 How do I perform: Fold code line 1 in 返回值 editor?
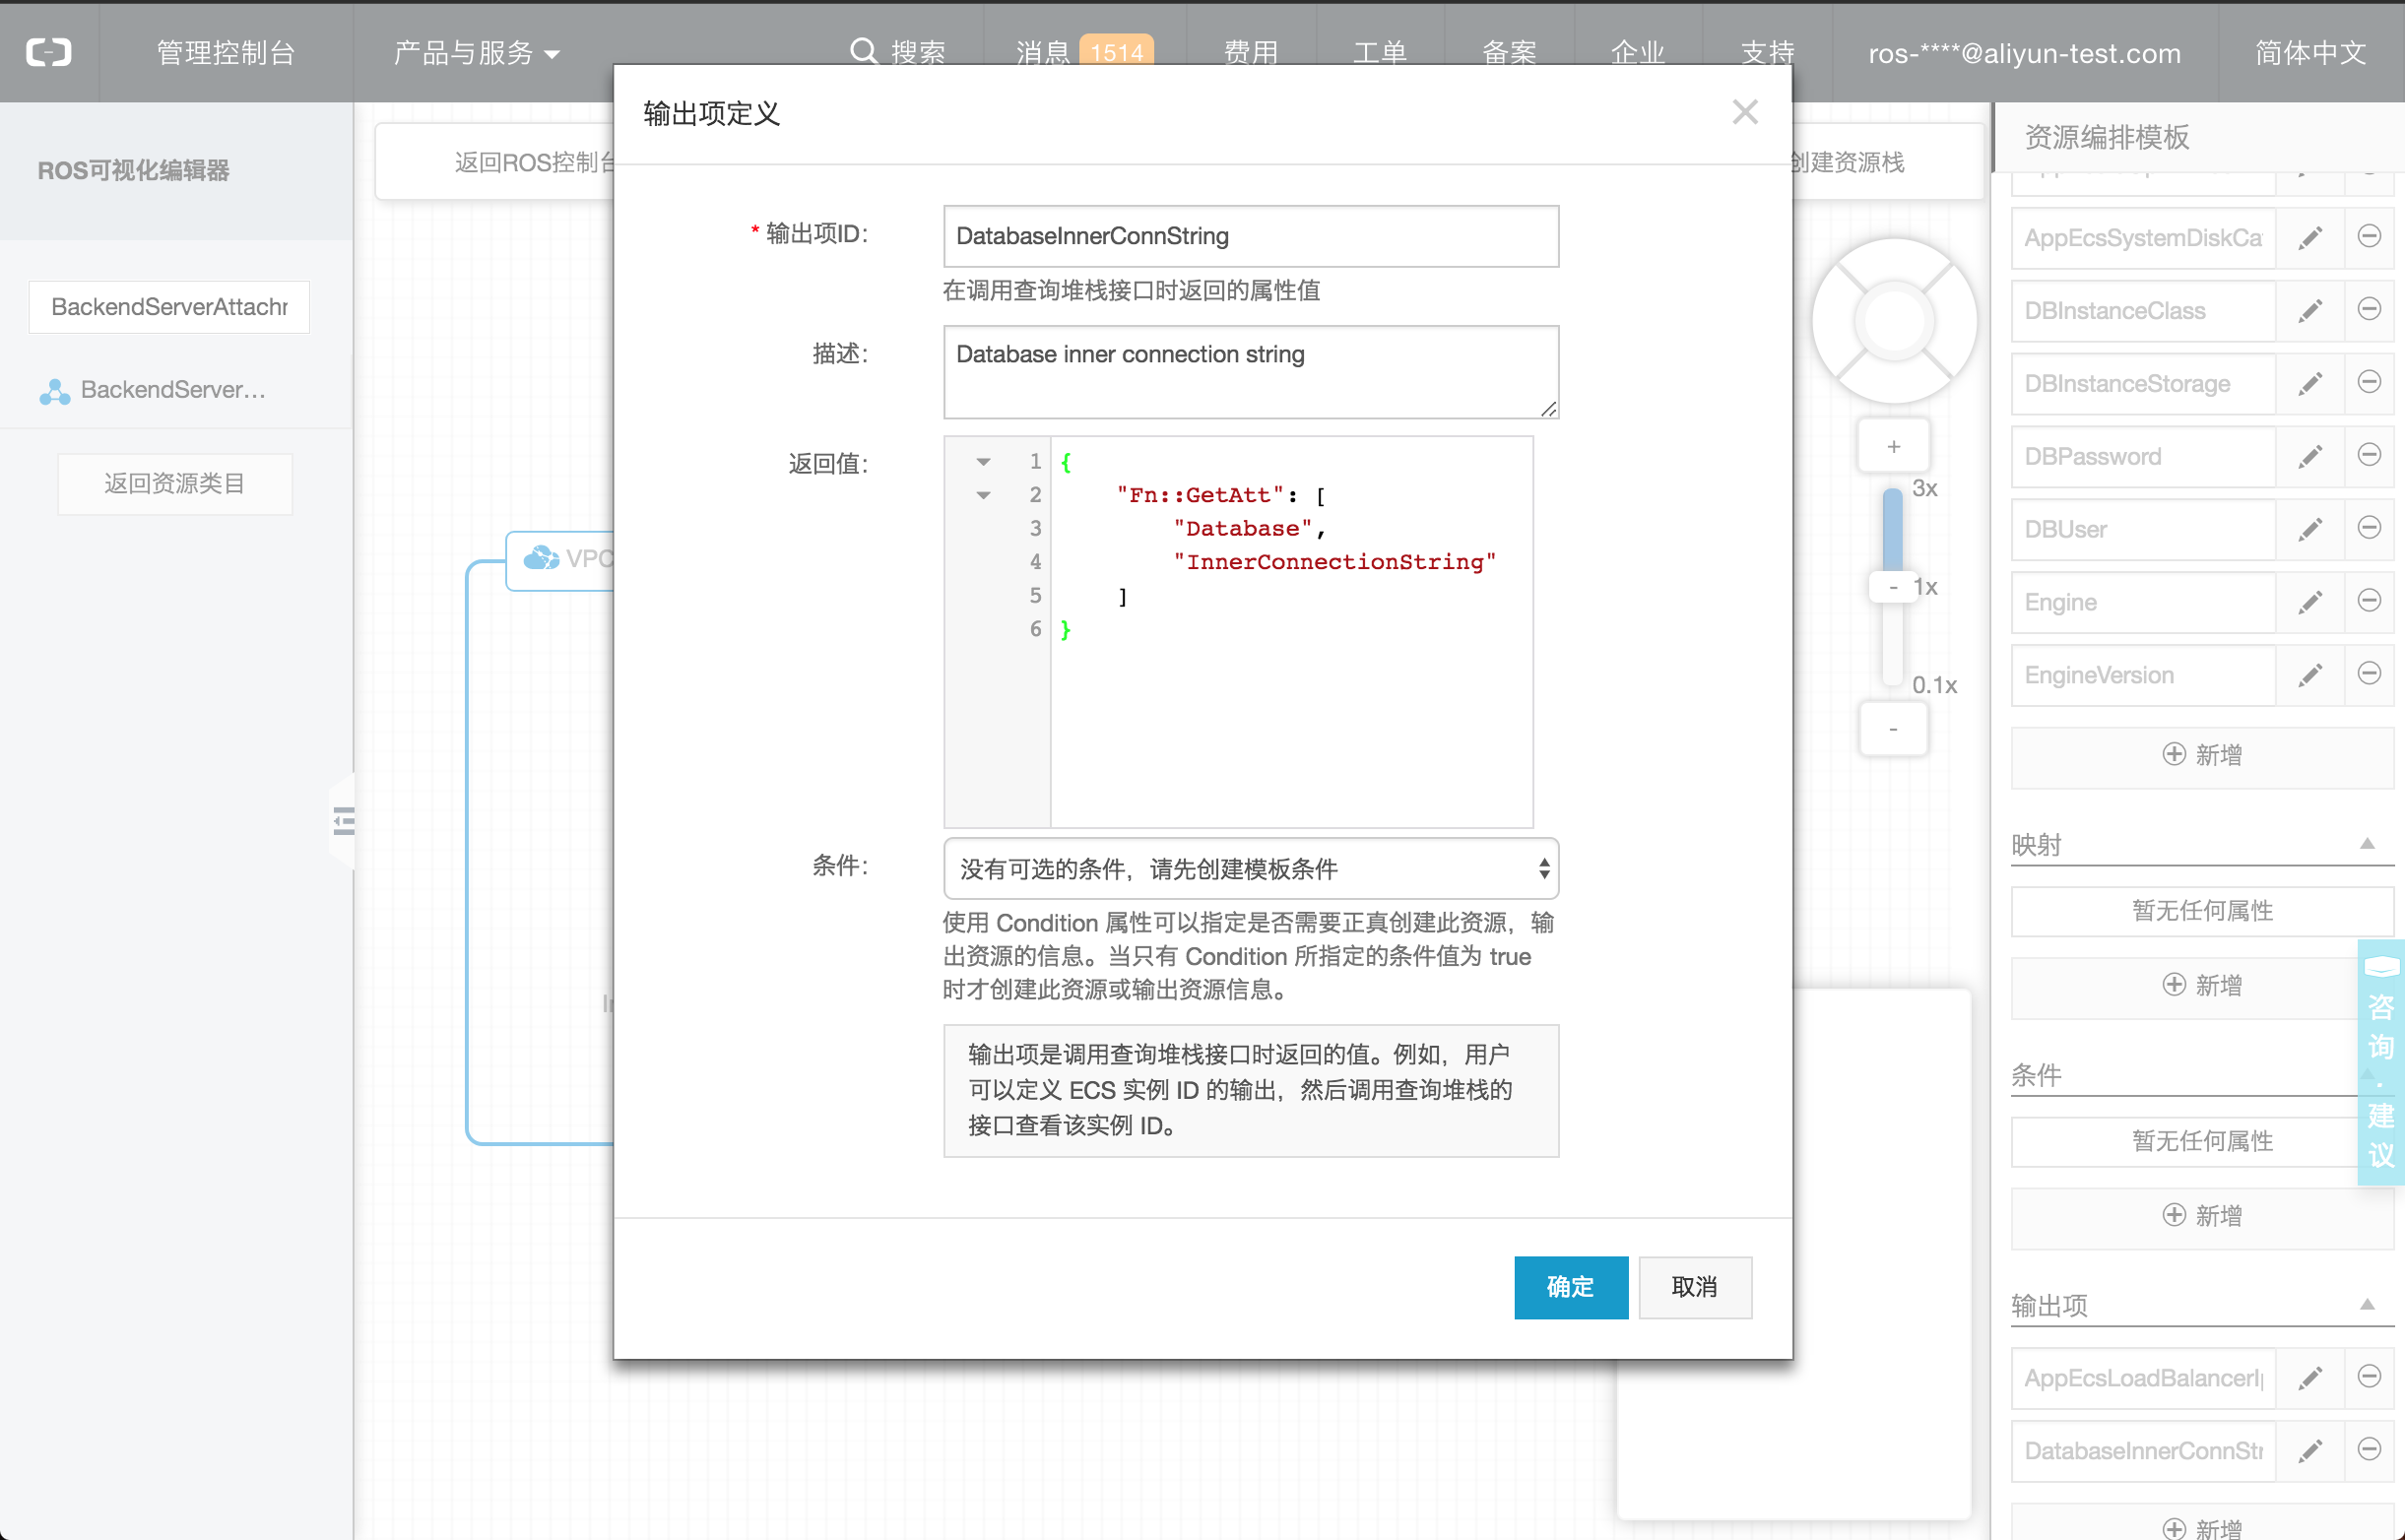[983, 462]
